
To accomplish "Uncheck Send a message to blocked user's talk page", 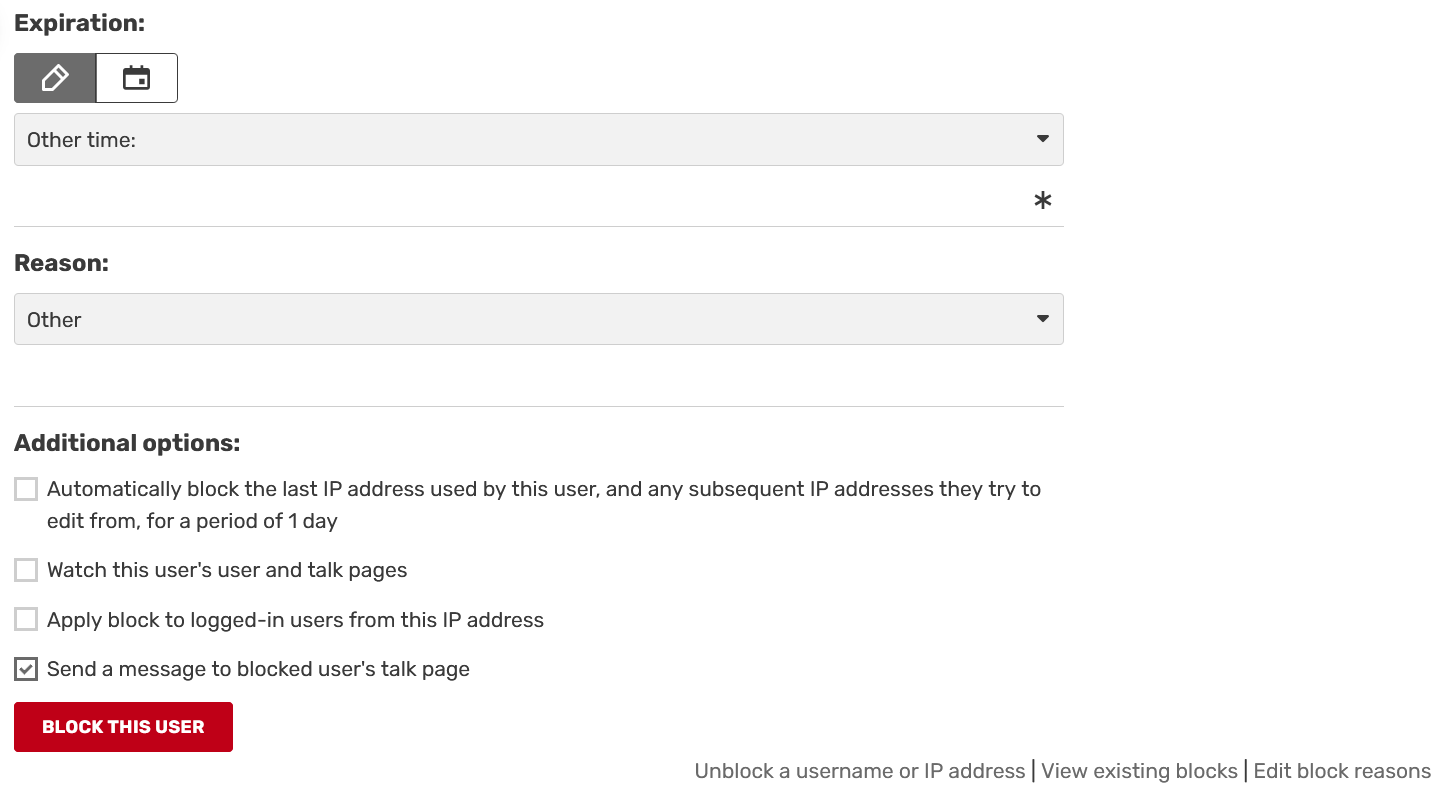I will 26,669.
